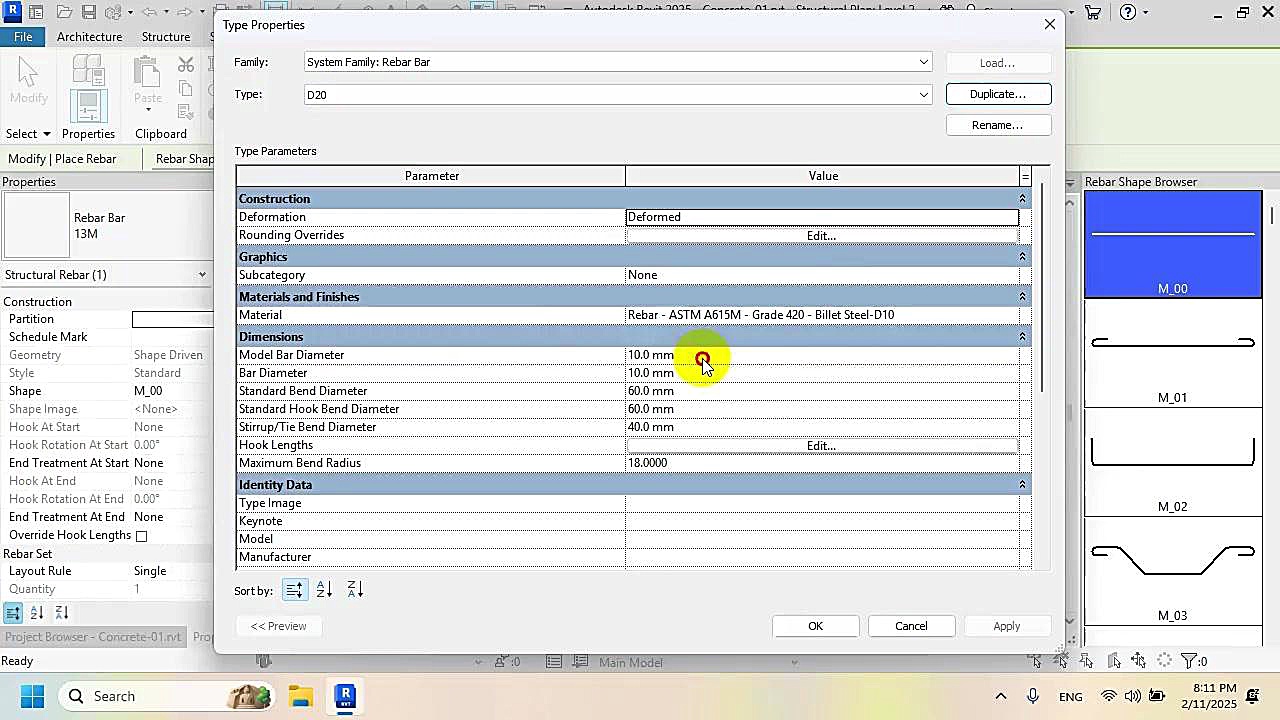This screenshot has width=1280, height=720.
Task: Select the M_03 rebar shape thumbnail
Action: pyautogui.click(x=1173, y=571)
